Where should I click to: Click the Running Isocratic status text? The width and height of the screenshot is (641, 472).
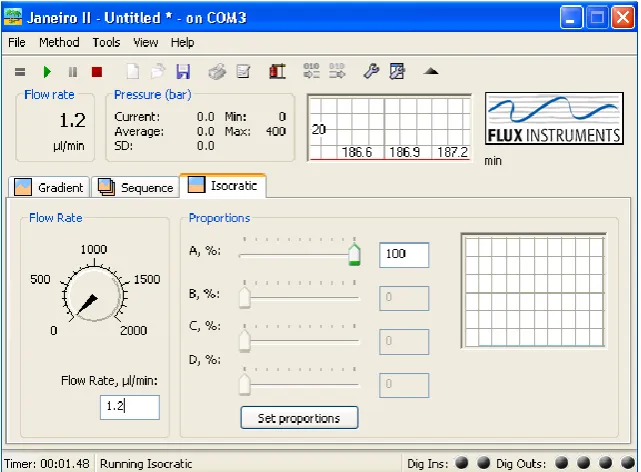tap(146, 464)
